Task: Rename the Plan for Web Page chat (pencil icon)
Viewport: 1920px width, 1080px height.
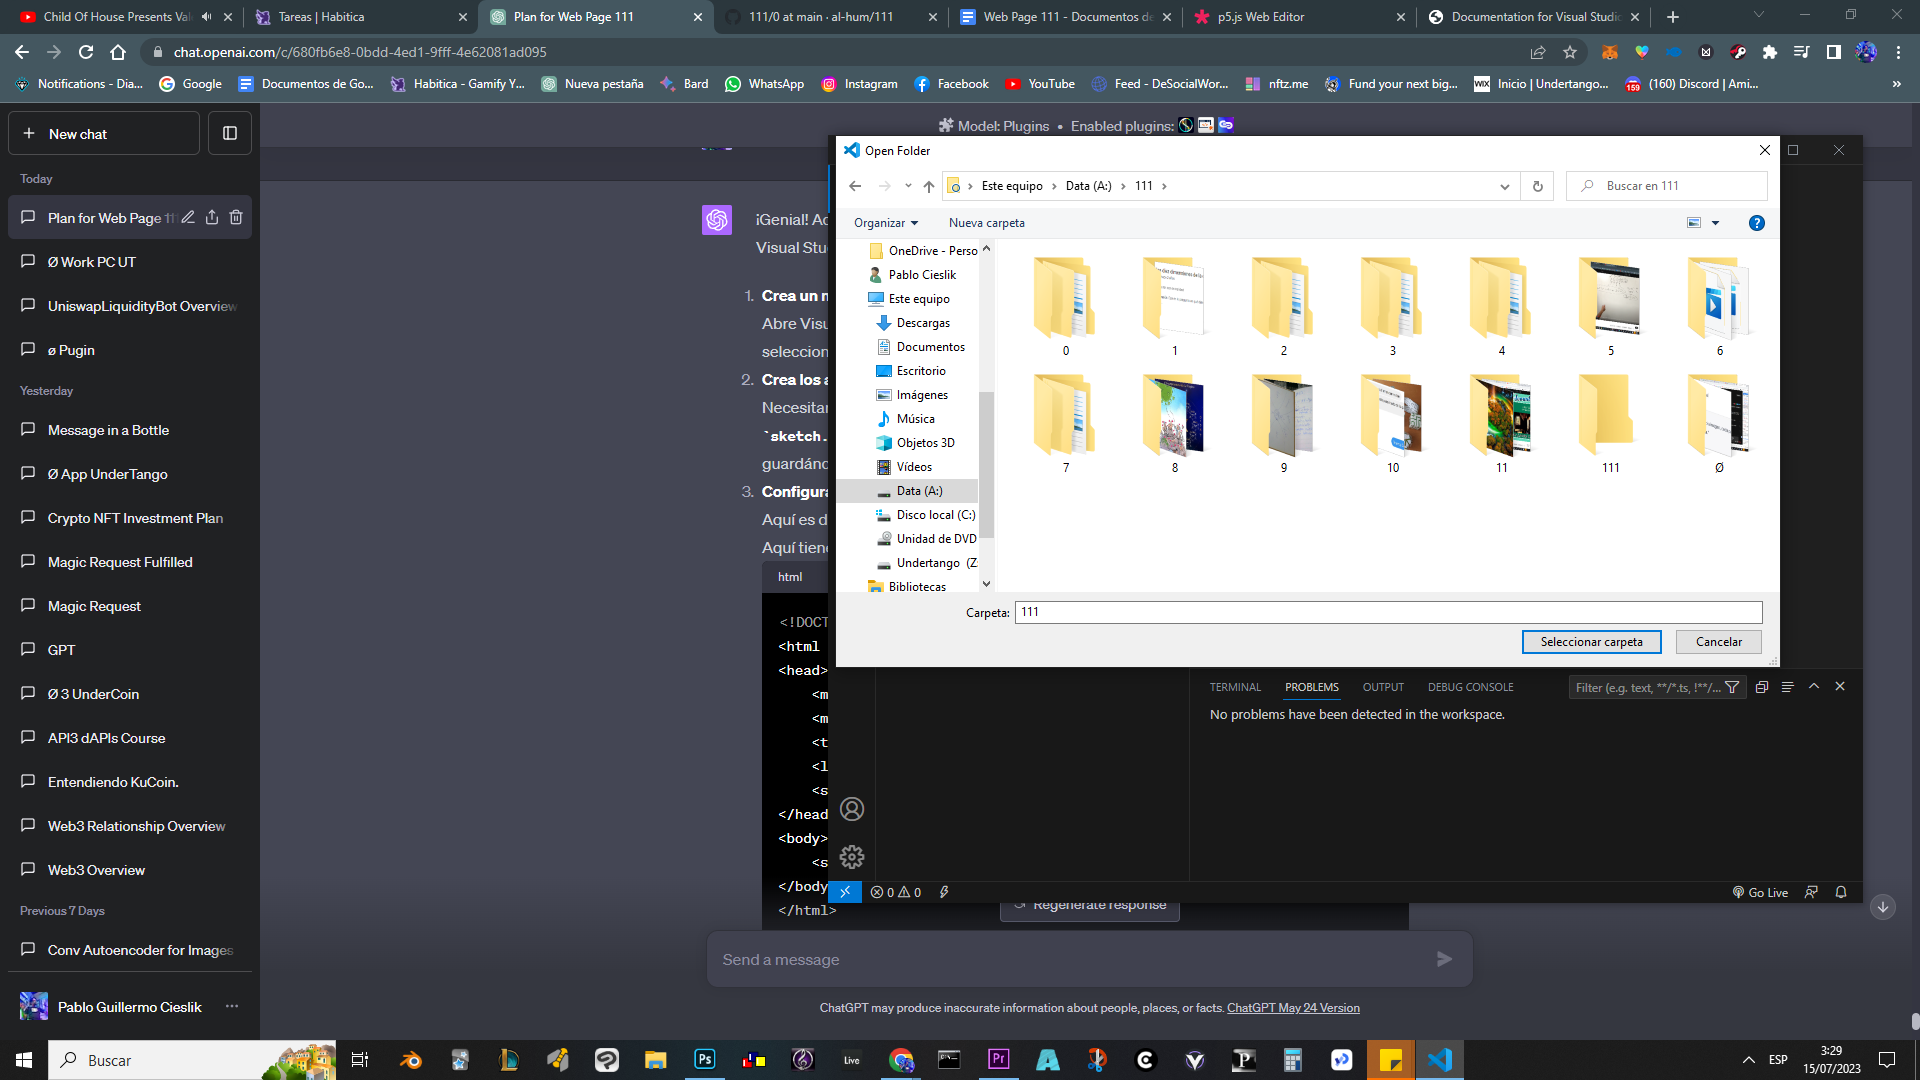Action: point(188,217)
